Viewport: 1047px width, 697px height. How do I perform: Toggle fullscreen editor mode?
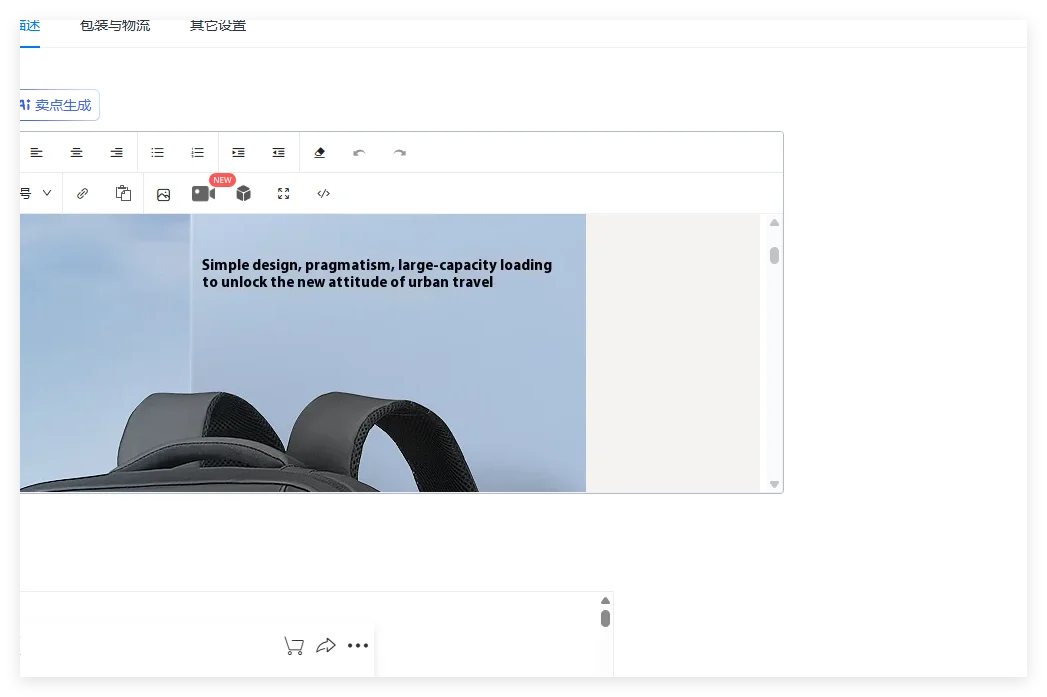pos(284,194)
